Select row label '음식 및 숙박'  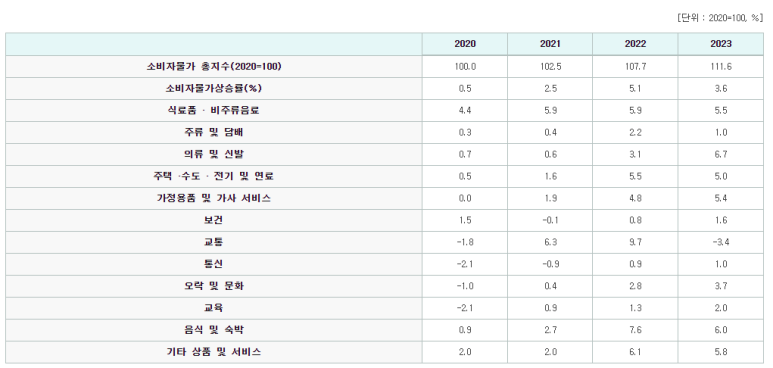coord(214,330)
